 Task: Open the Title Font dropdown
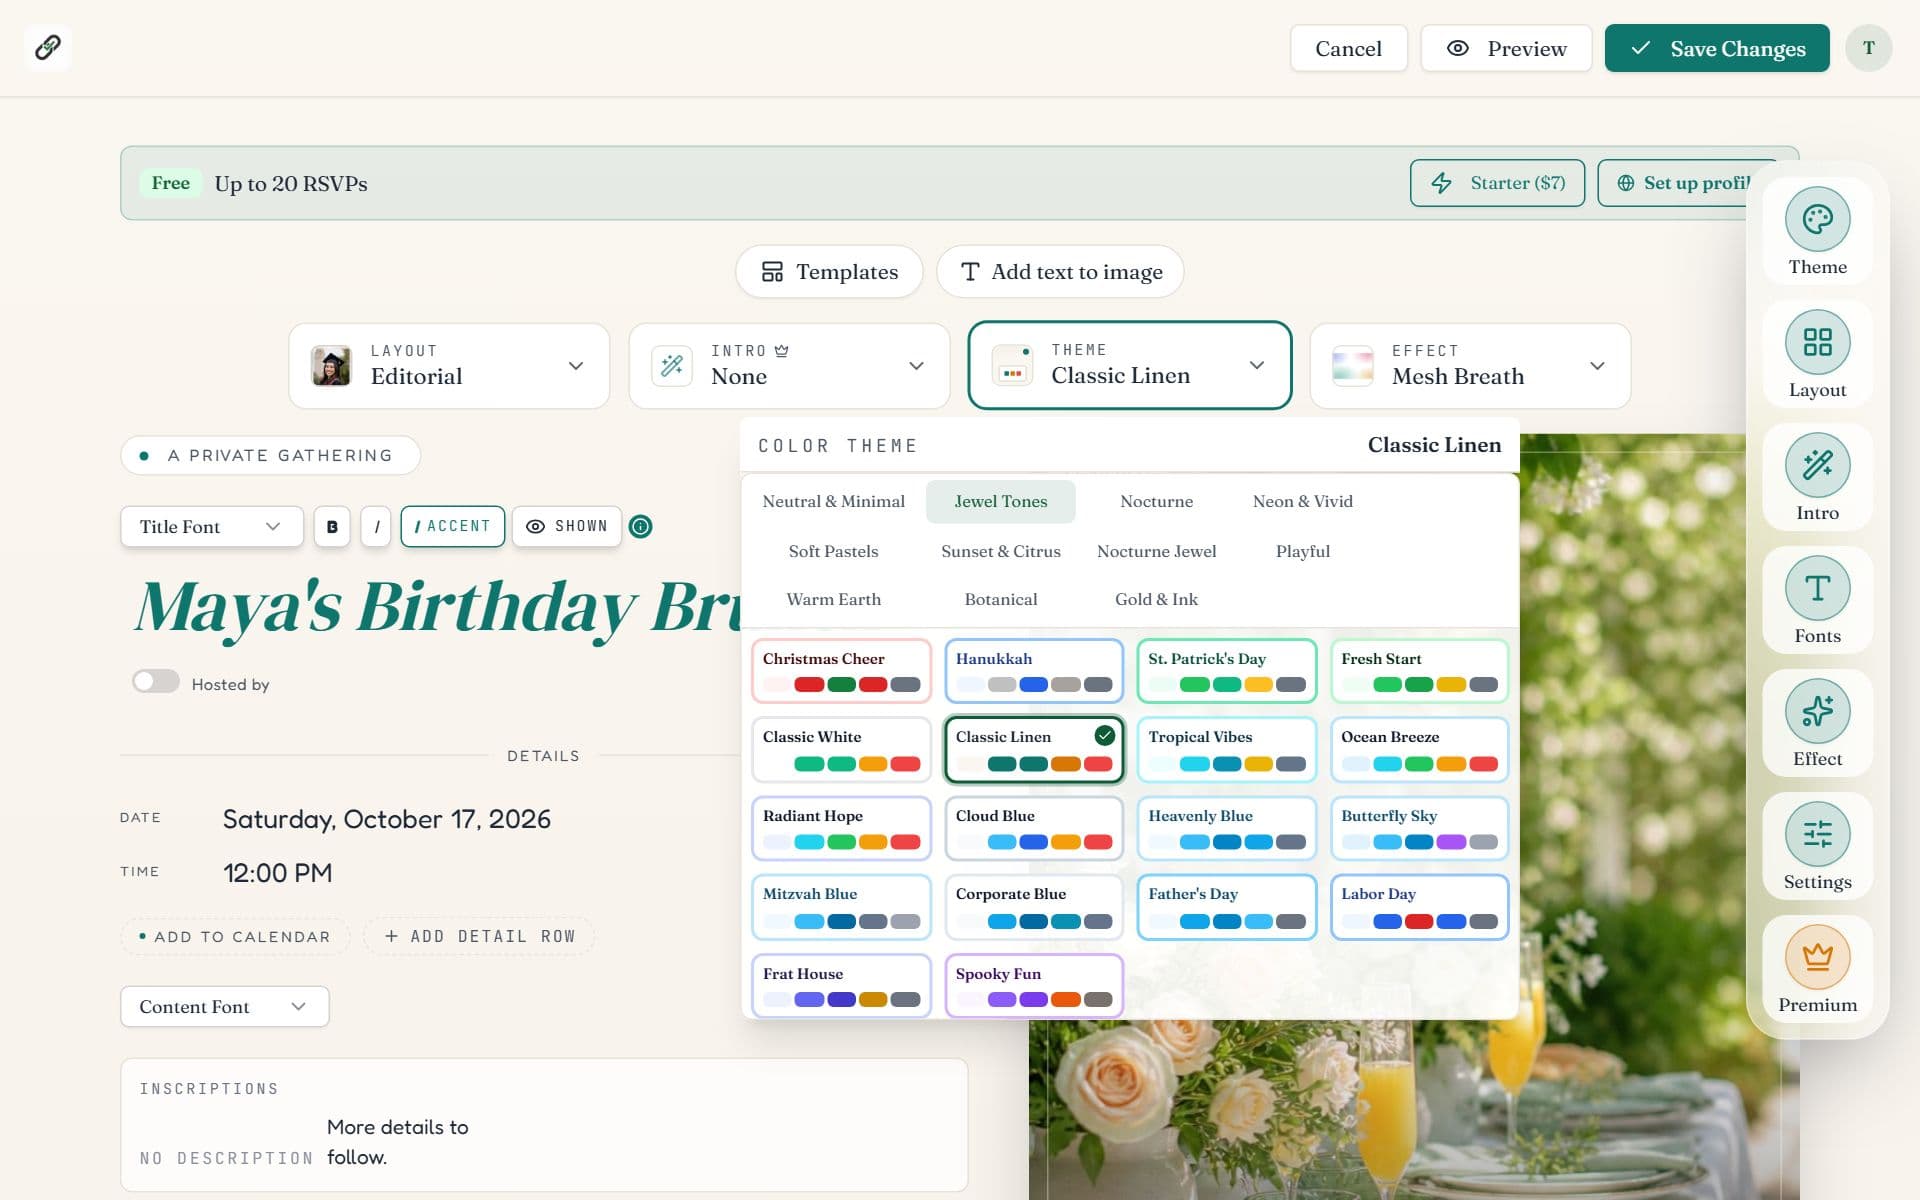pos(212,526)
